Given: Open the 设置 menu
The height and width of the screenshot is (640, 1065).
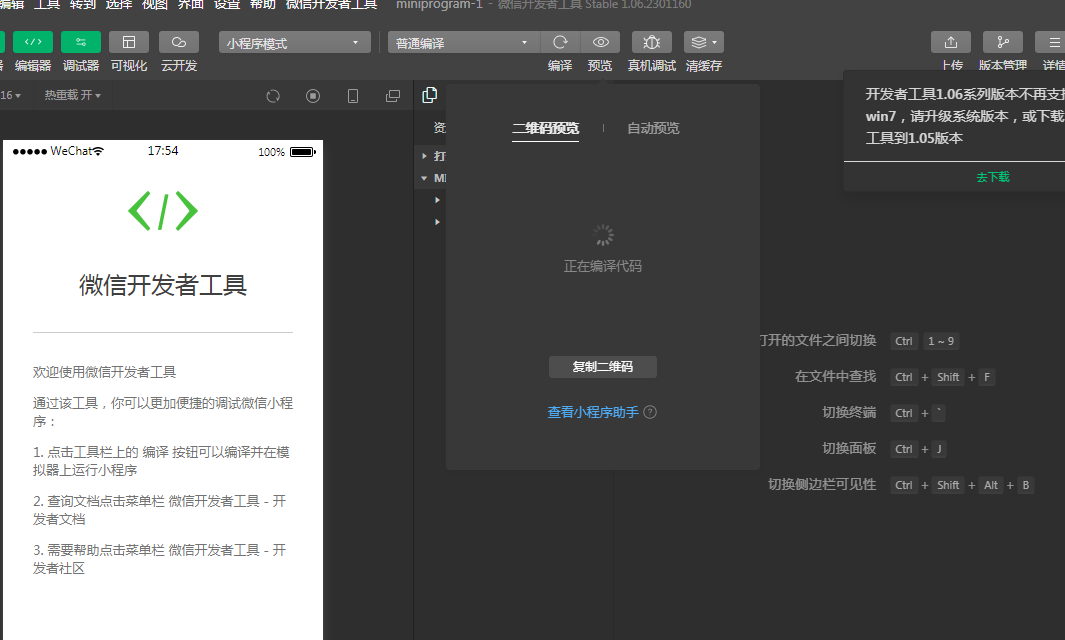Looking at the screenshot, I should point(227,4).
